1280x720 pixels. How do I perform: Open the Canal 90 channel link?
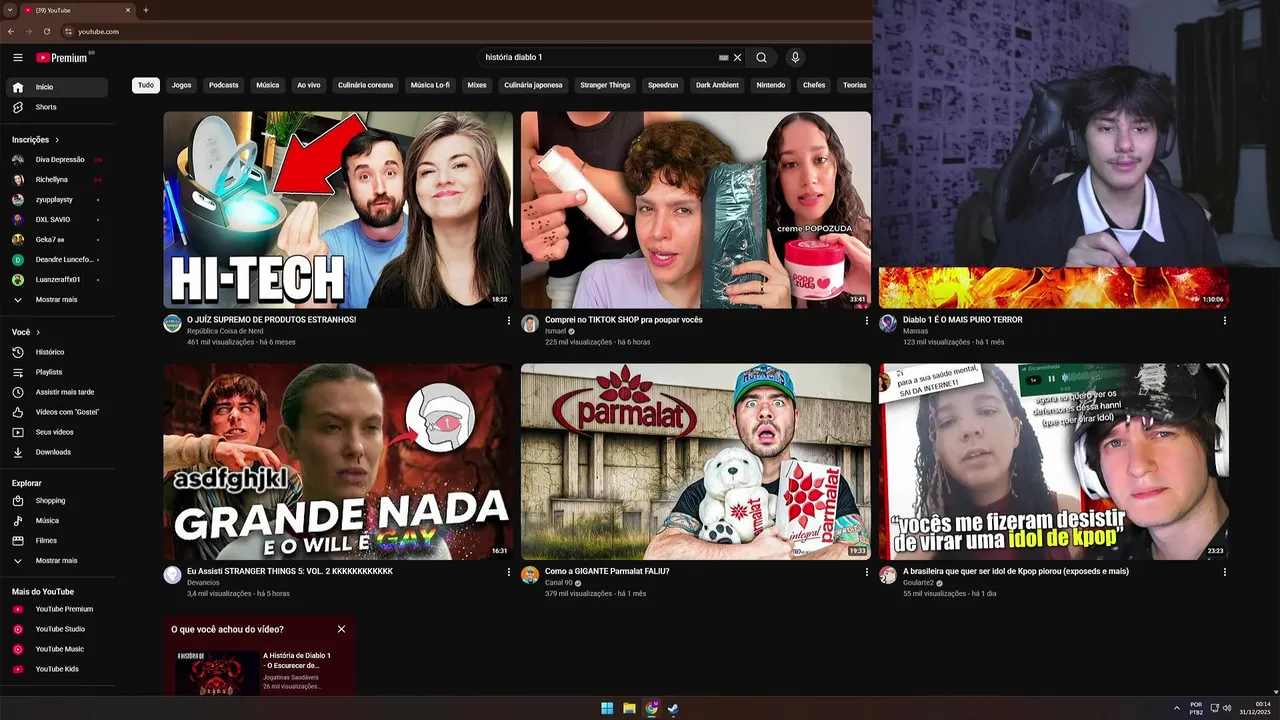pyautogui.click(x=559, y=582)
